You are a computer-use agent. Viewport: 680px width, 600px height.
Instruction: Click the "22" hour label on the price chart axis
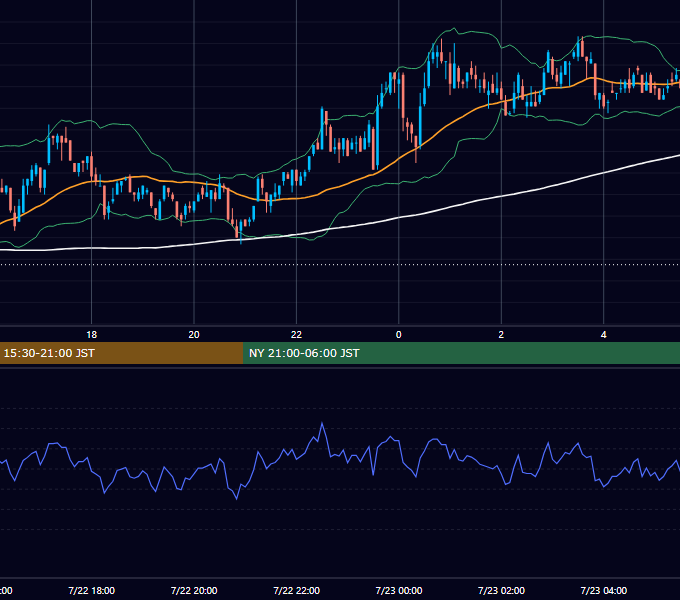point(296,335)
